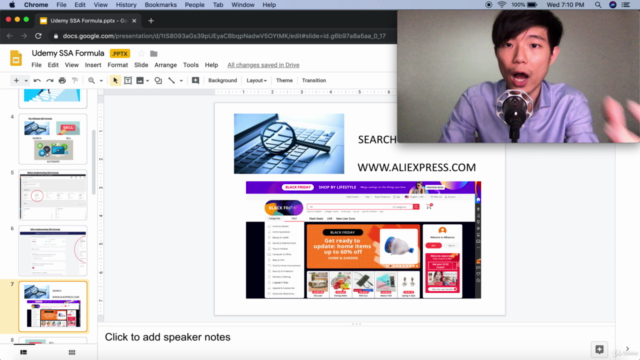Open the move to folder icon
The width and height of the screenshot is (640, 360).
(154, 53)
